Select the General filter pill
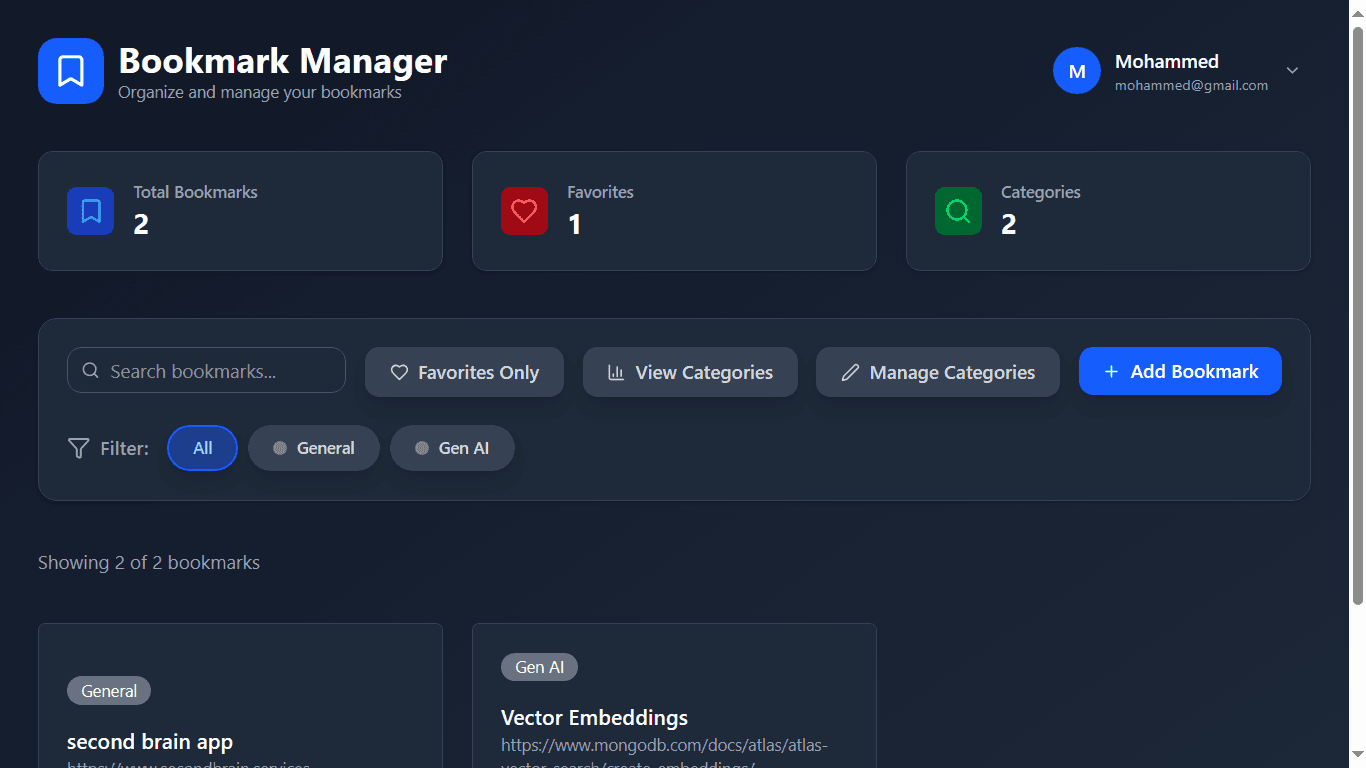The width and height of the screenshot is (1366, 768). click(x=314, y=448)
